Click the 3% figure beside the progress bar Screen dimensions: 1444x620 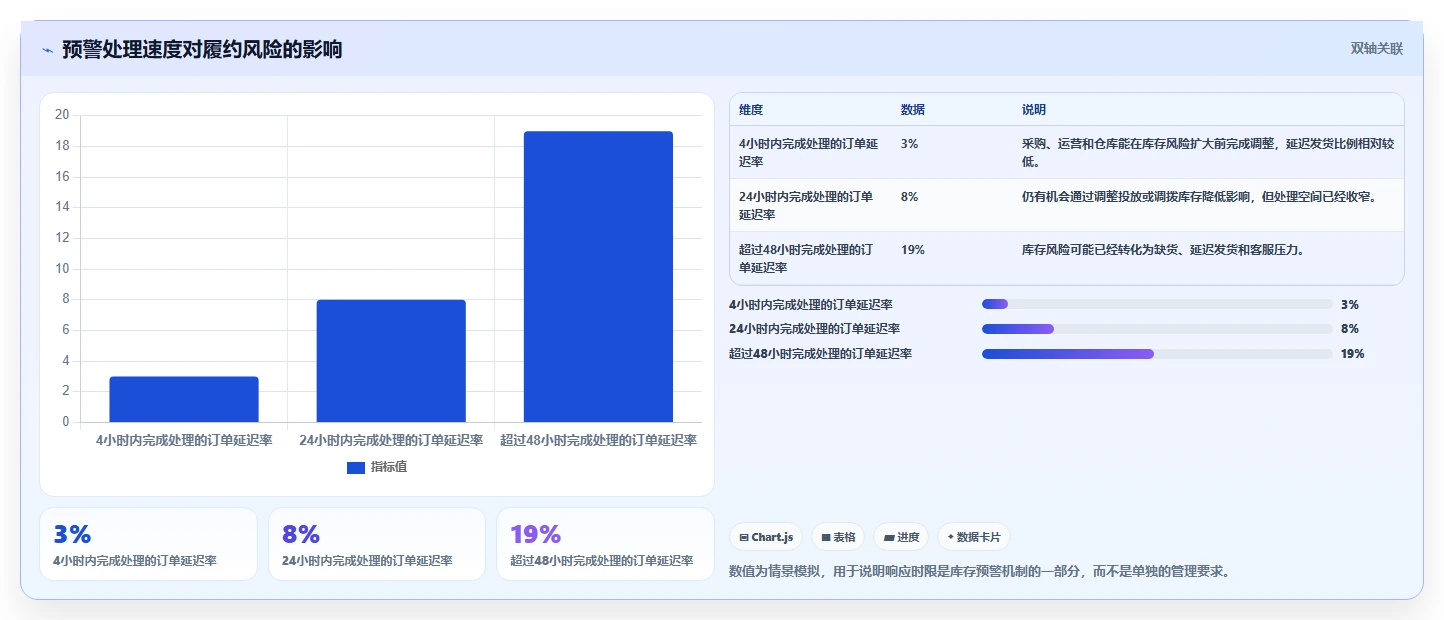[x=1350, y=305]
